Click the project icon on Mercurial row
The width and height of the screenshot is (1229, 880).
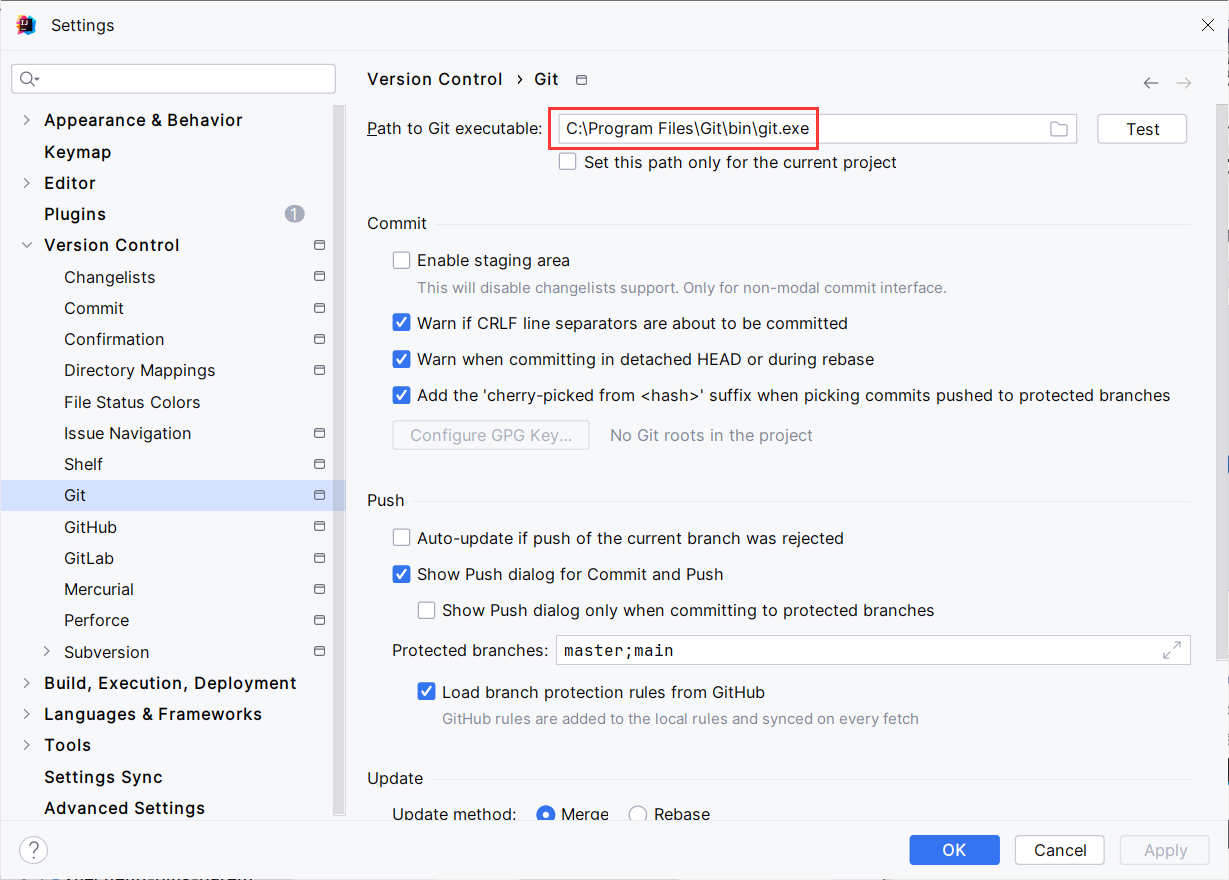[319, 589]
